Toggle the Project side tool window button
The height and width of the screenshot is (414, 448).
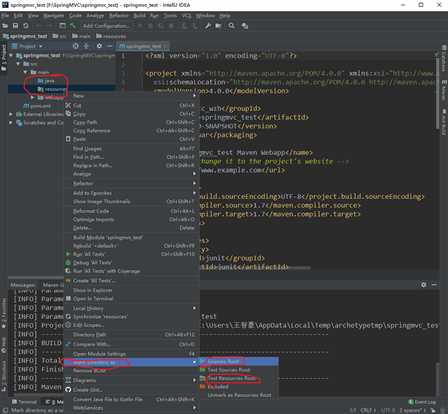[4, 57]
